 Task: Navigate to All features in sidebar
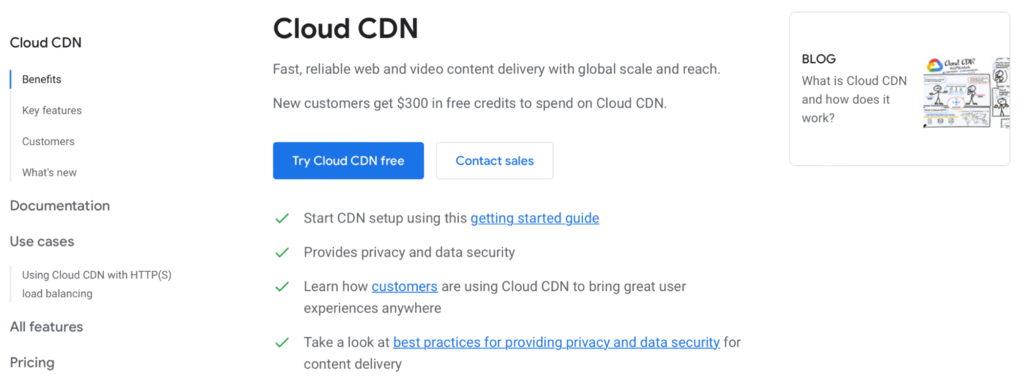point(46,326)
